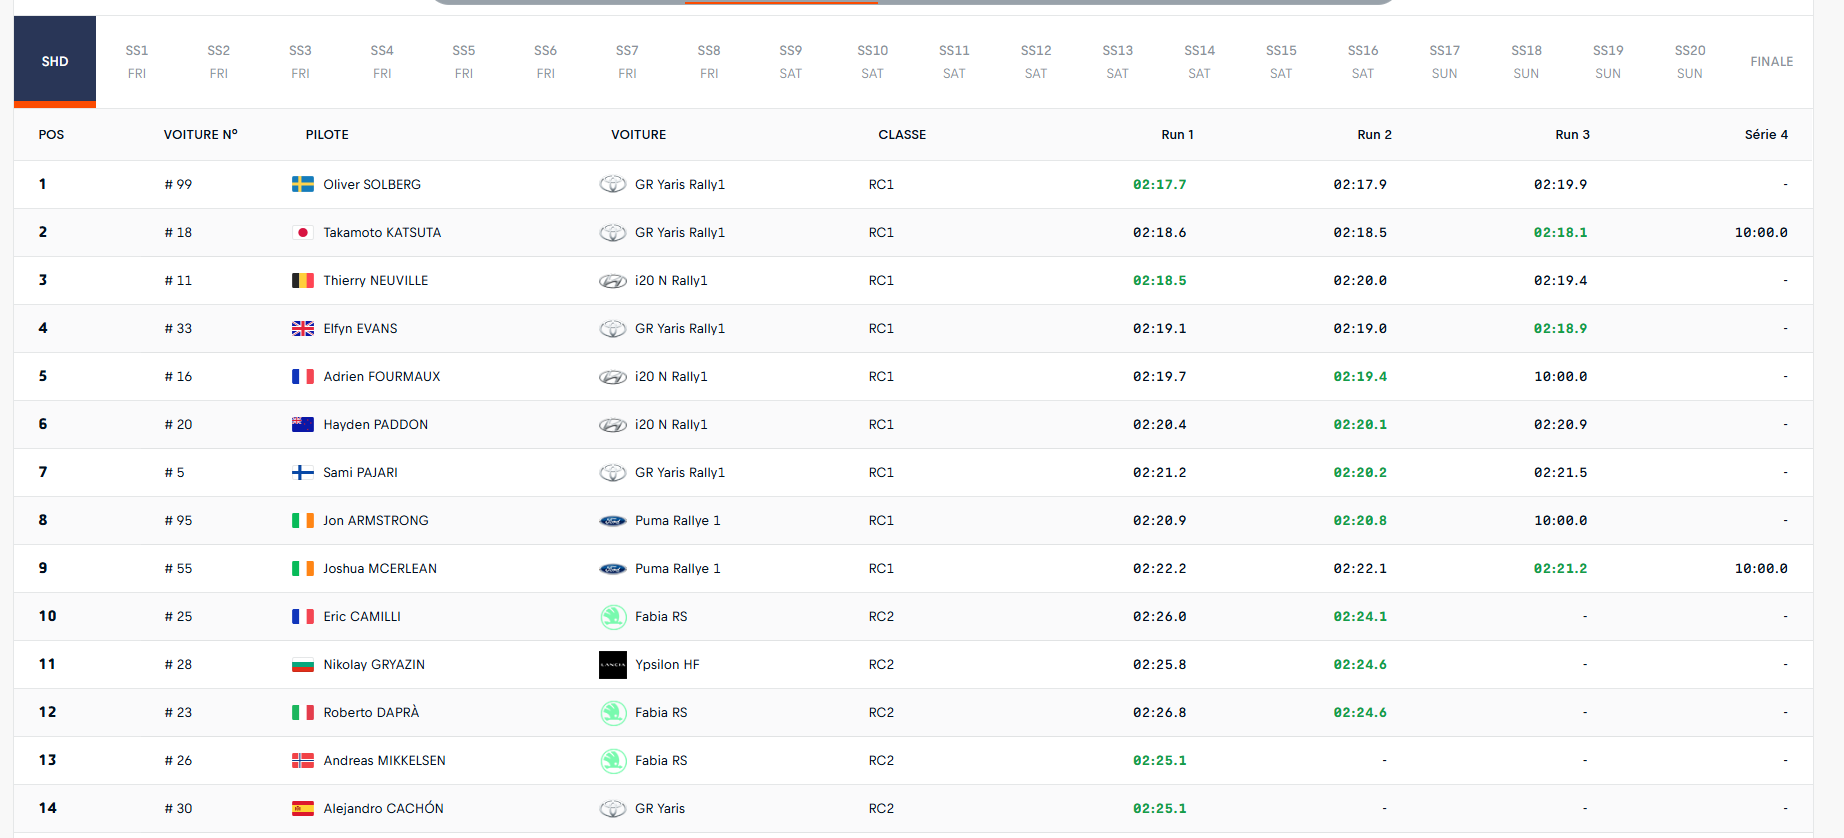Select the SHD stage tab
This screenshot has height=838, width=1844.
(x=55, y=61)
